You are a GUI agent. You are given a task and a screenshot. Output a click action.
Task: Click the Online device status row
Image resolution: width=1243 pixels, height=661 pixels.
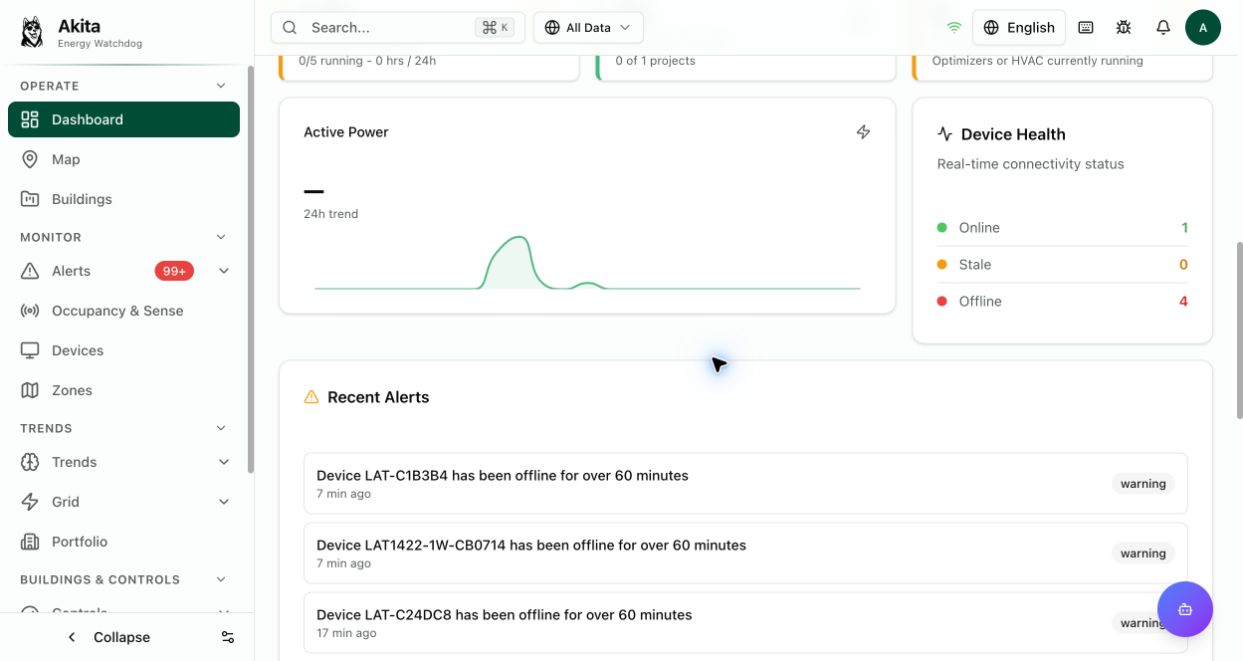coord(1062,228)
